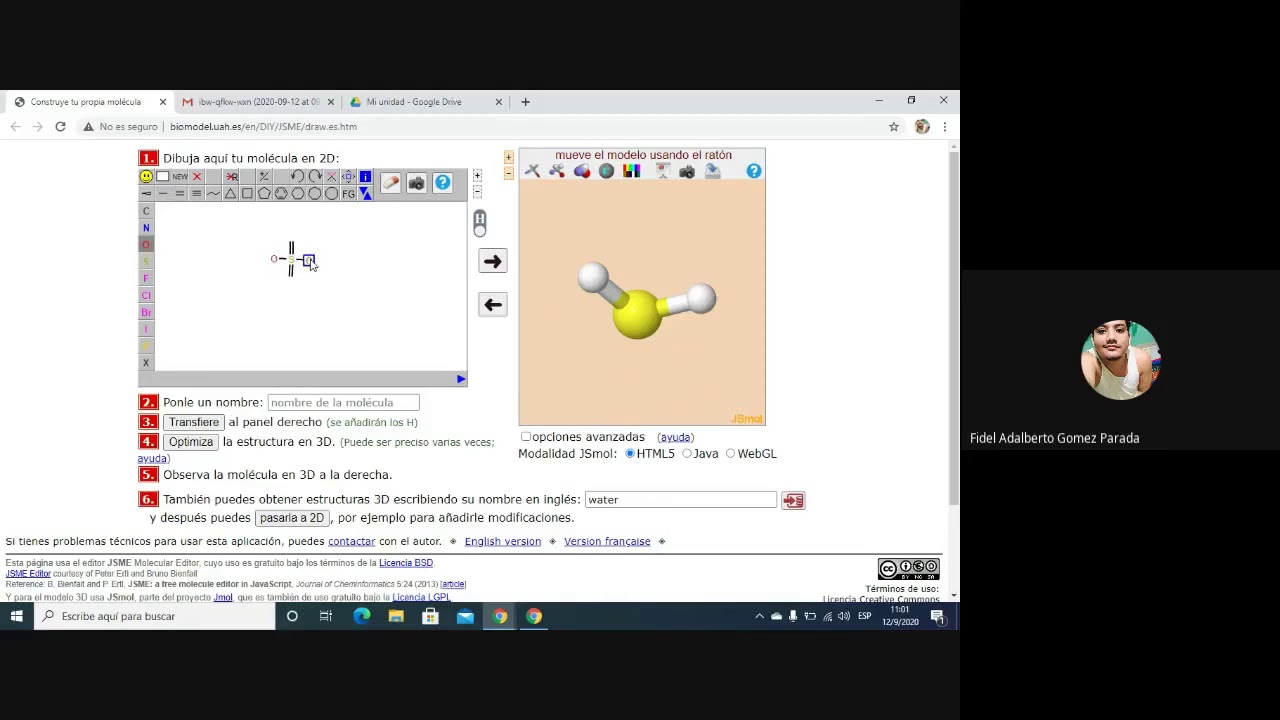Reload the page in browser
Image resolution: width=1280 pixels, height=720 pixels.
click(60, 127)
